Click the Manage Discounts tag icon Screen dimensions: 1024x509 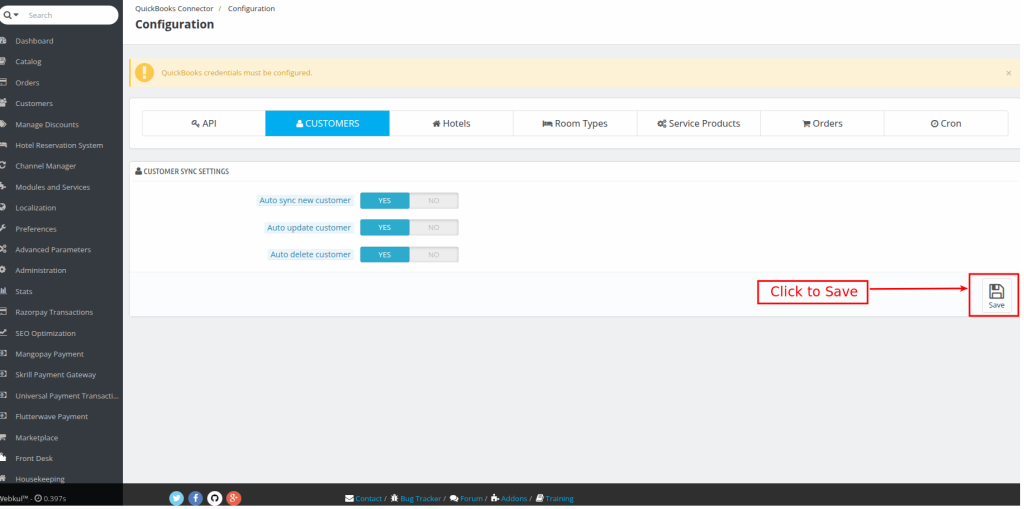tap(3, 124)
